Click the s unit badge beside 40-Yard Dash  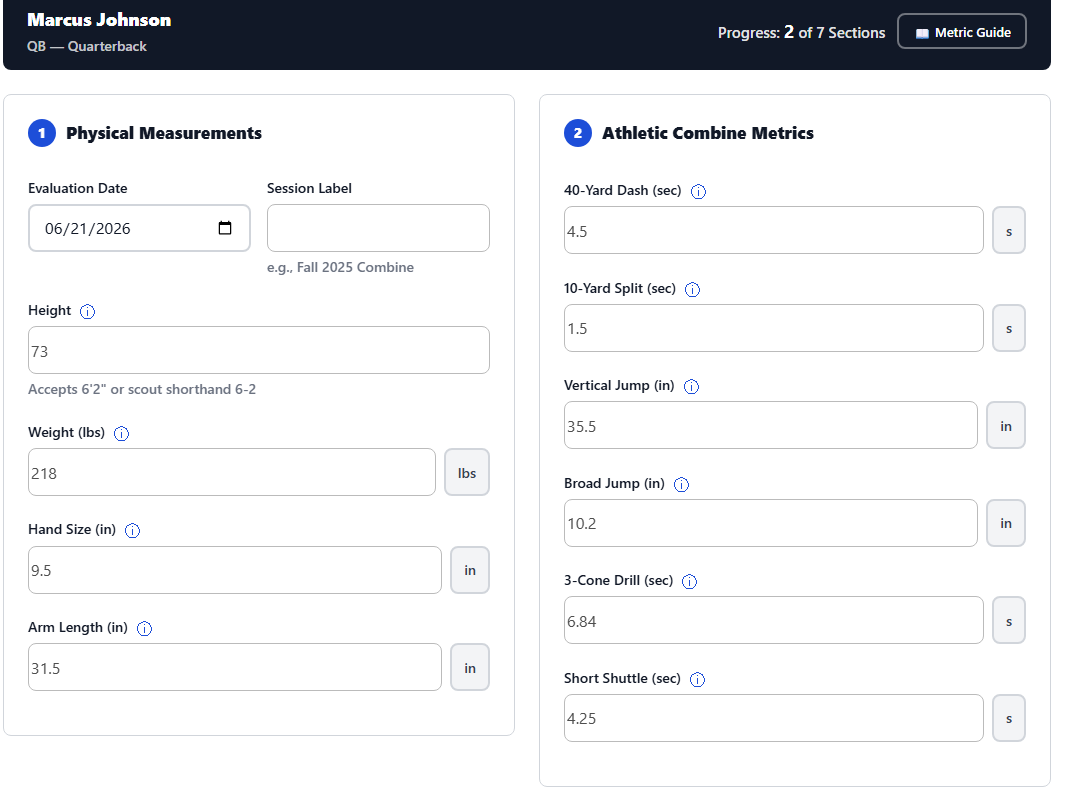1008,231
